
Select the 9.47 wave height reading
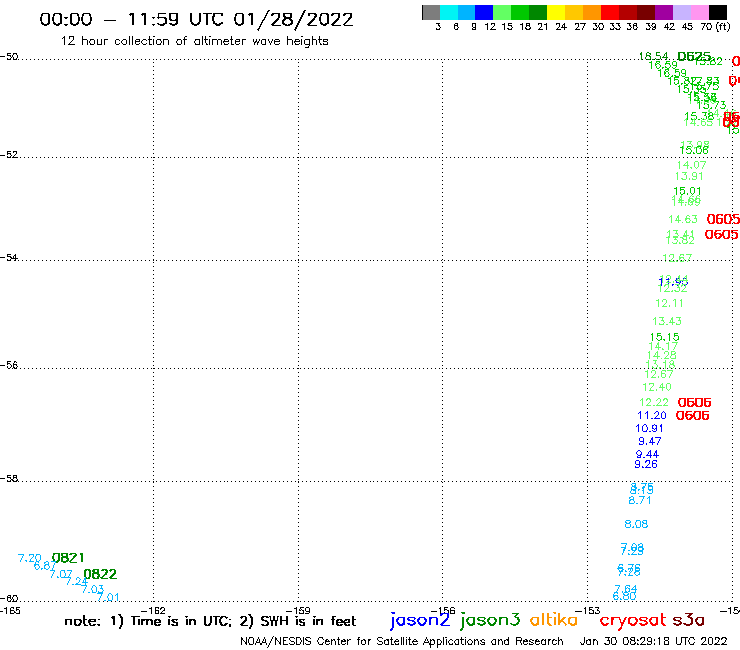(x=650, y=441)
